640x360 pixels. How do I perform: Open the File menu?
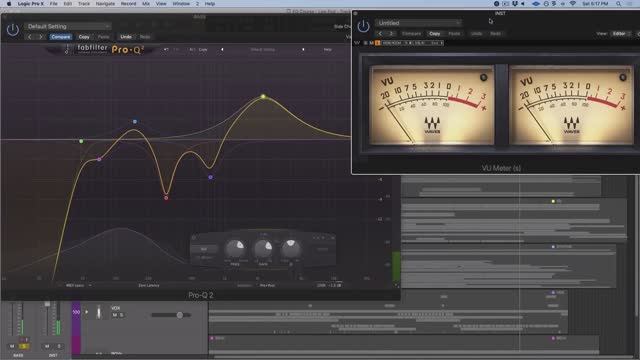pos(53,4)
